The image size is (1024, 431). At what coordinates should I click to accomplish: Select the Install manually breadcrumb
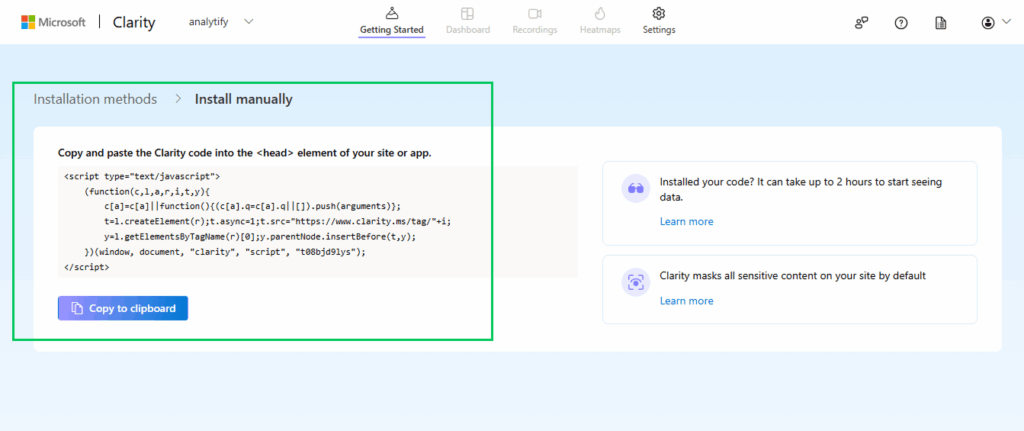tap(244, 99)
